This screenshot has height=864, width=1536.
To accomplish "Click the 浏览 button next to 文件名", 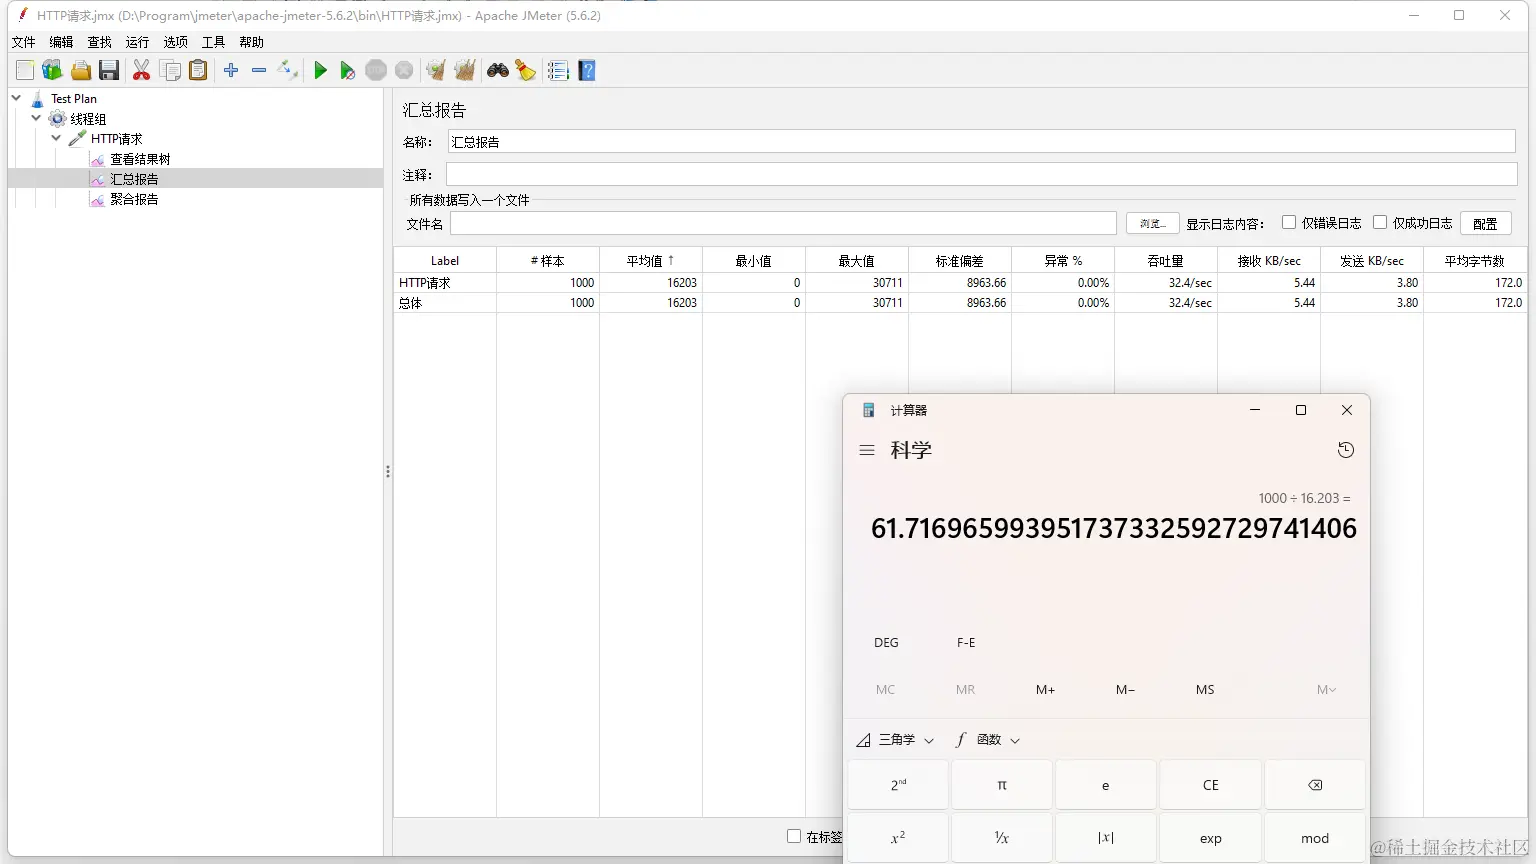I will point(1152,223).
